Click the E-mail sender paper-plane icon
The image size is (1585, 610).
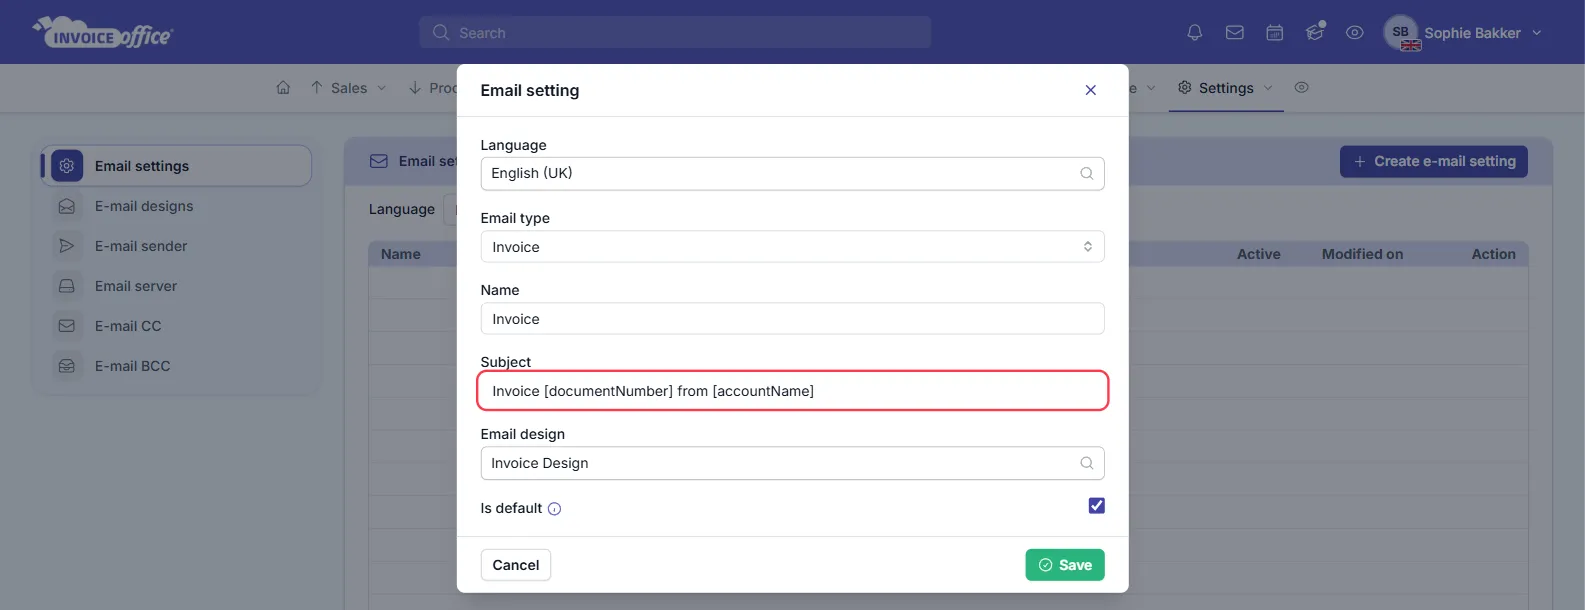pyautogui.click(x=67, y=246)
